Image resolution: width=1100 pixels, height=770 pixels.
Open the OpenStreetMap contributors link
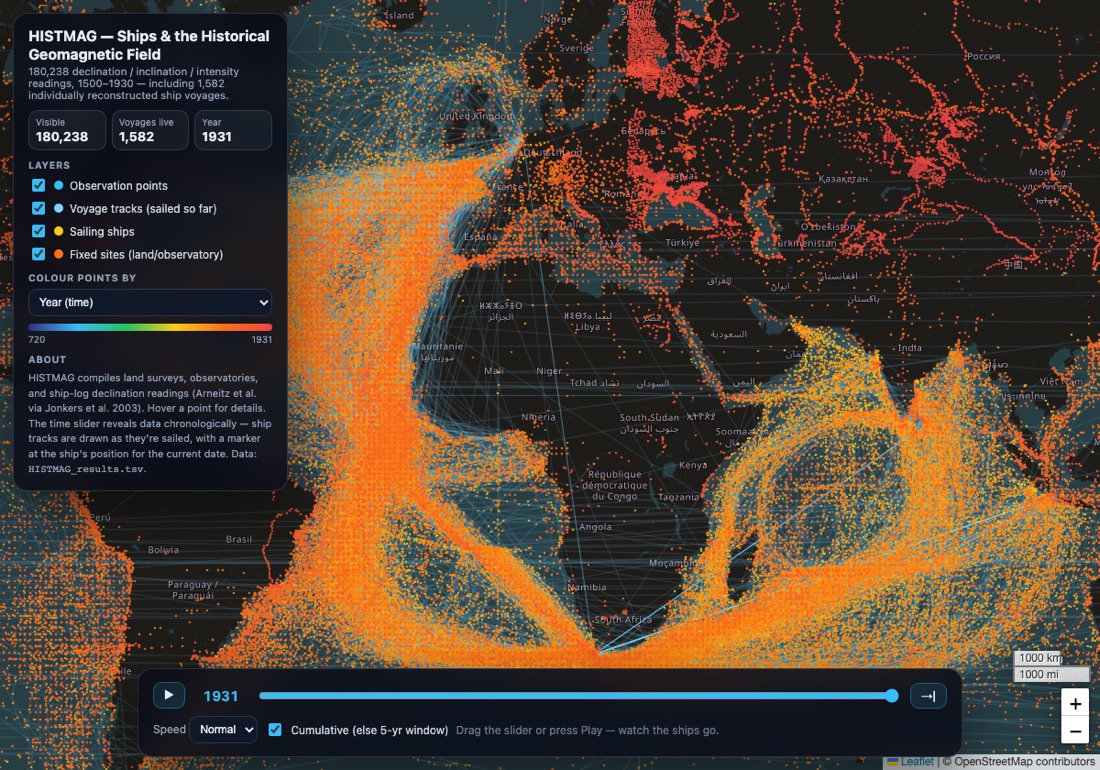point(1024,762)
